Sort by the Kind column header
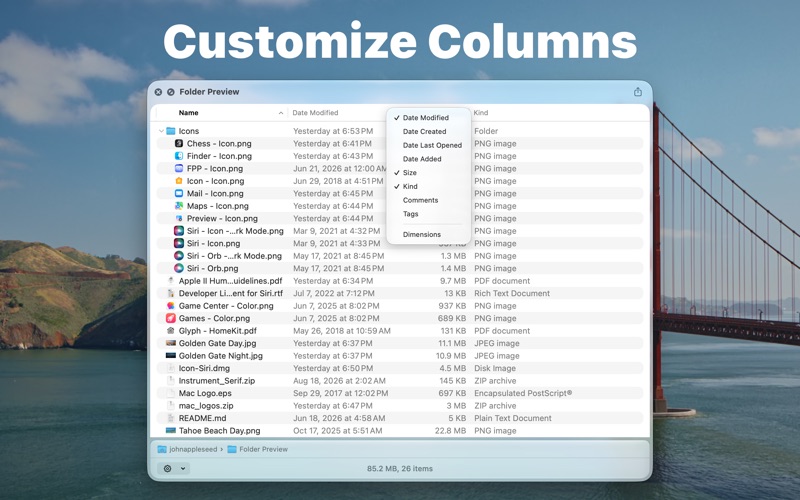Image resolution: width=800 pixels, height=500 pixels. tap(481, 113)
